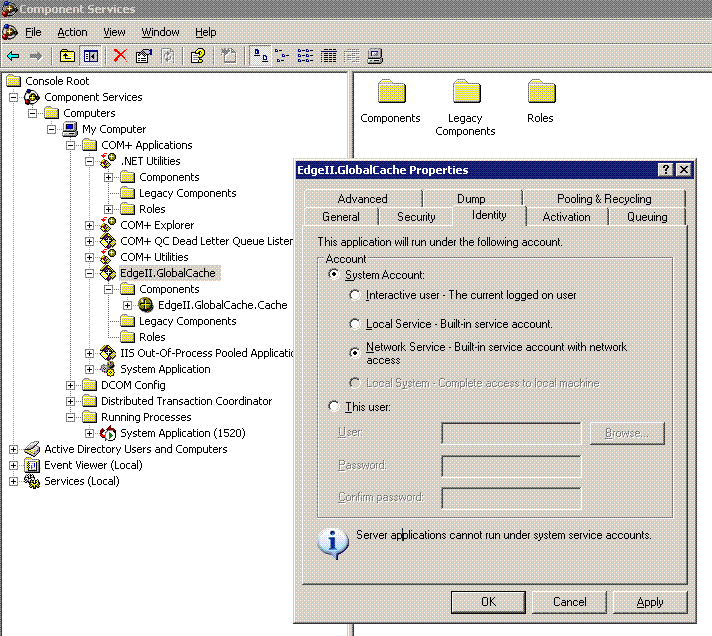Switch to the General tab
This screenshot has width=712, height=636.
click(341, 217)
